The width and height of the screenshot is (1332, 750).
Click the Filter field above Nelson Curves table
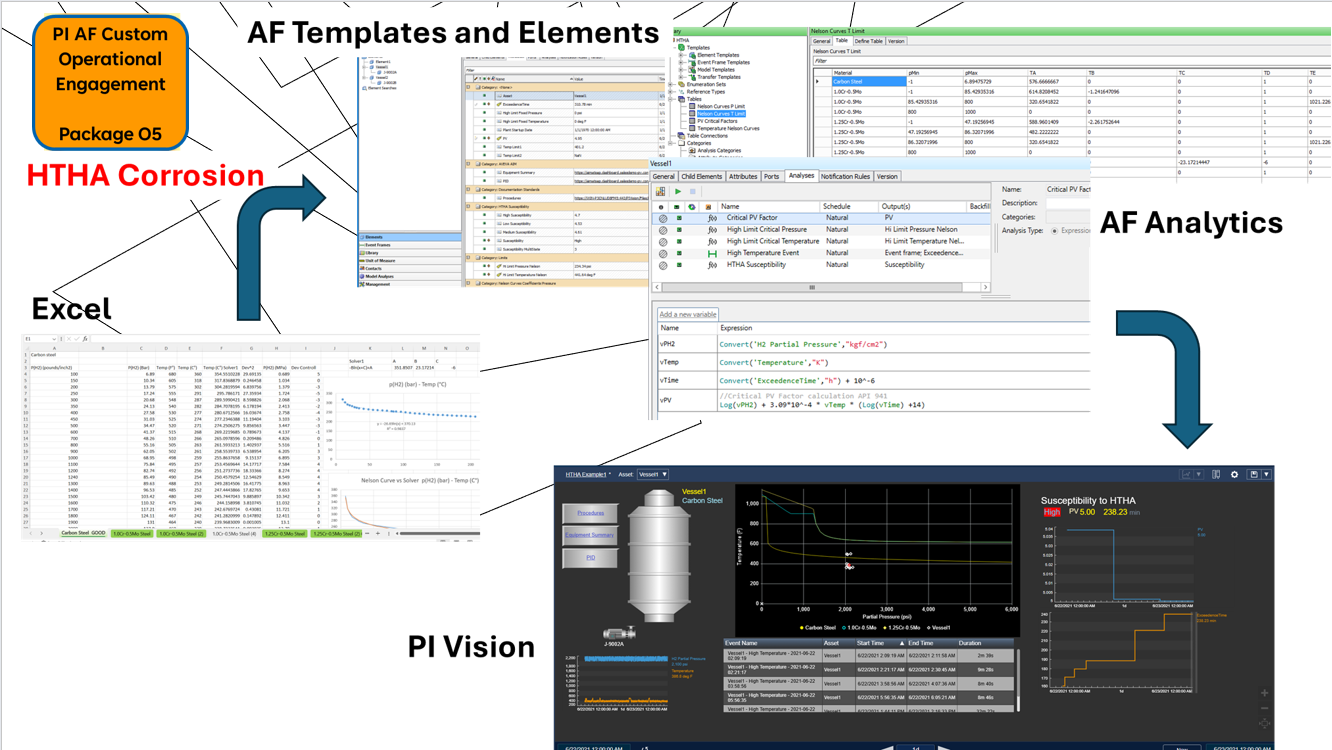coord(1070,61)
